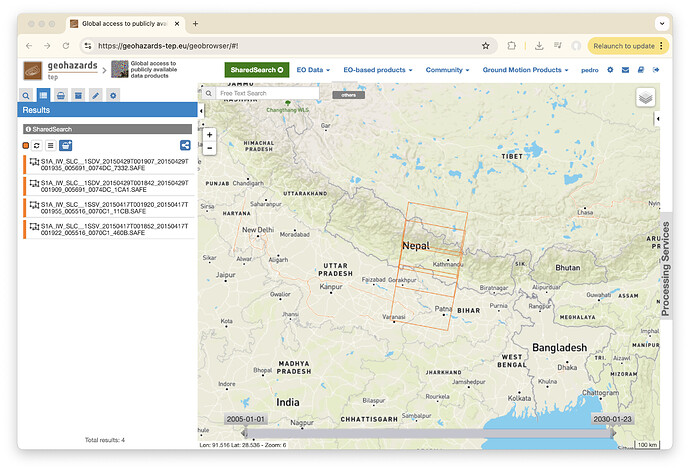The image size is (690, 471).
Task: Add results to basket with plus icon
Action: (66, 145)
